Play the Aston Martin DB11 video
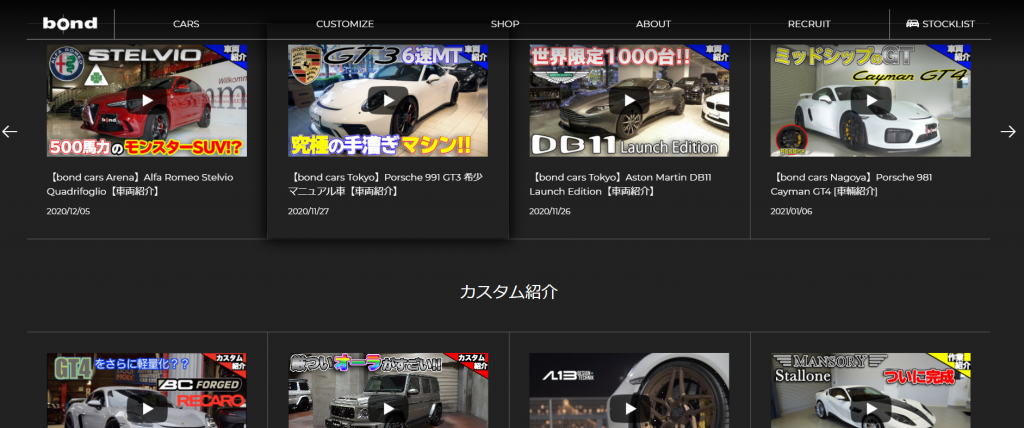Screen dimensions: 1024x428 click(x=629, y=100)
